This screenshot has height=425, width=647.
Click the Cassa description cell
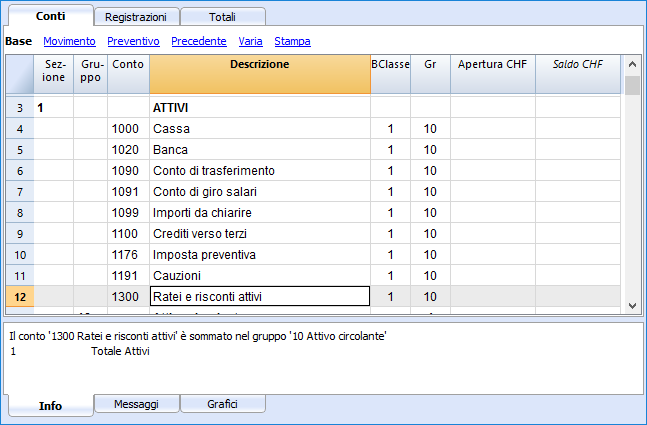coord(260,129)
